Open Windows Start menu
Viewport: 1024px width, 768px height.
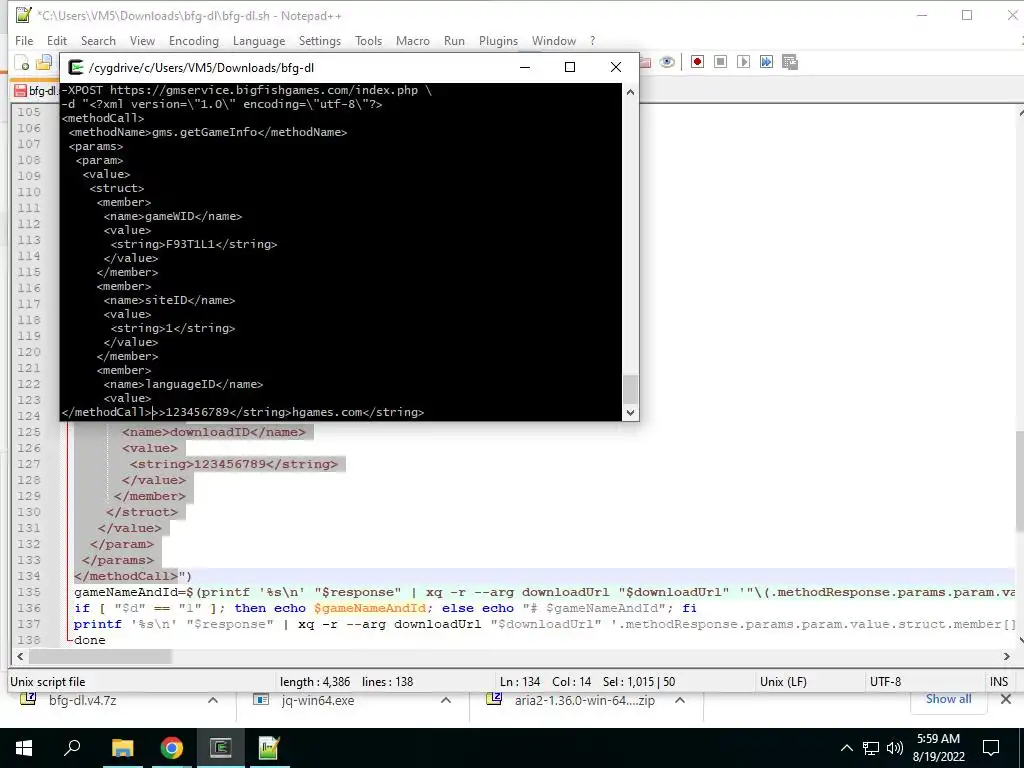[24, 748]
